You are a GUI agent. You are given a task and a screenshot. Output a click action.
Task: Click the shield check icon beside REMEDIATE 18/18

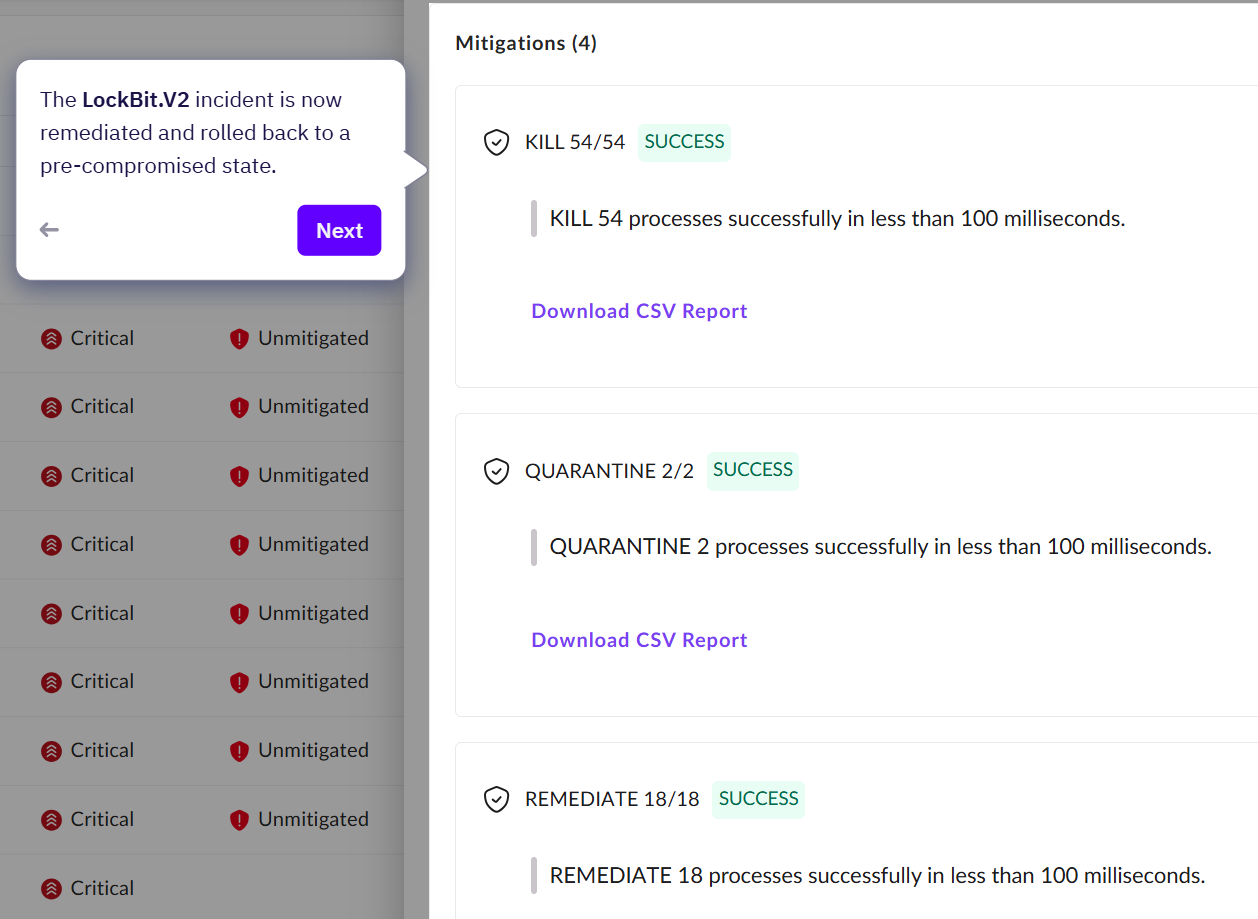point(496,799)
